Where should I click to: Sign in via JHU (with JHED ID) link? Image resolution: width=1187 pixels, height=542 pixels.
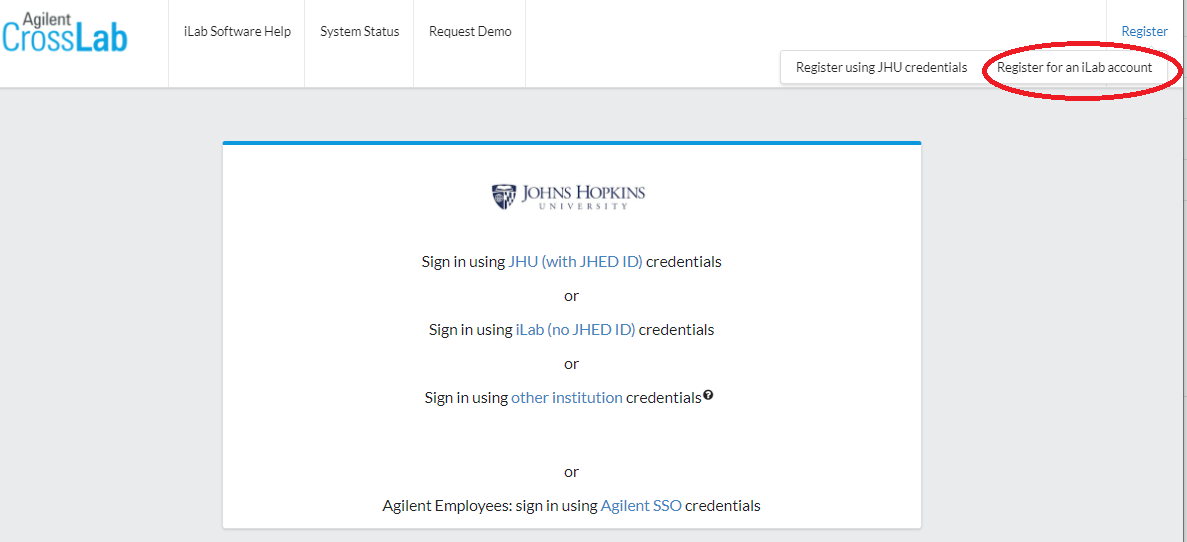click(575, 262)
